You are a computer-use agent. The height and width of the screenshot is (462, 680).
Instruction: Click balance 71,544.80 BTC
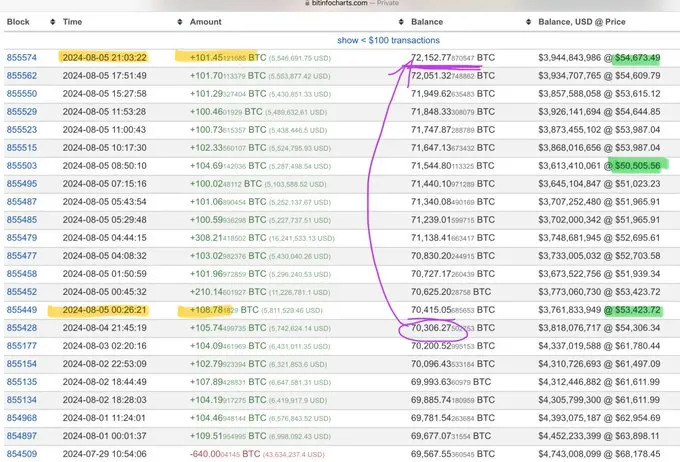453,166
